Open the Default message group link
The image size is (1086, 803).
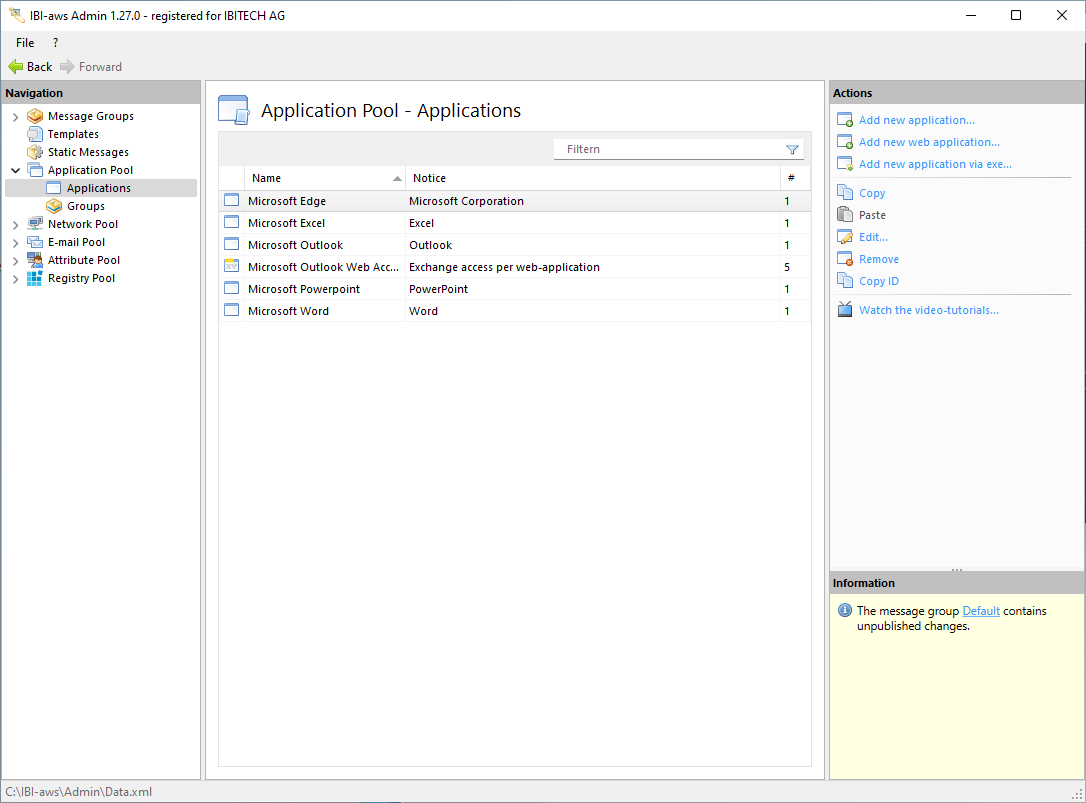pyautogui.click(x=980, y=611)
